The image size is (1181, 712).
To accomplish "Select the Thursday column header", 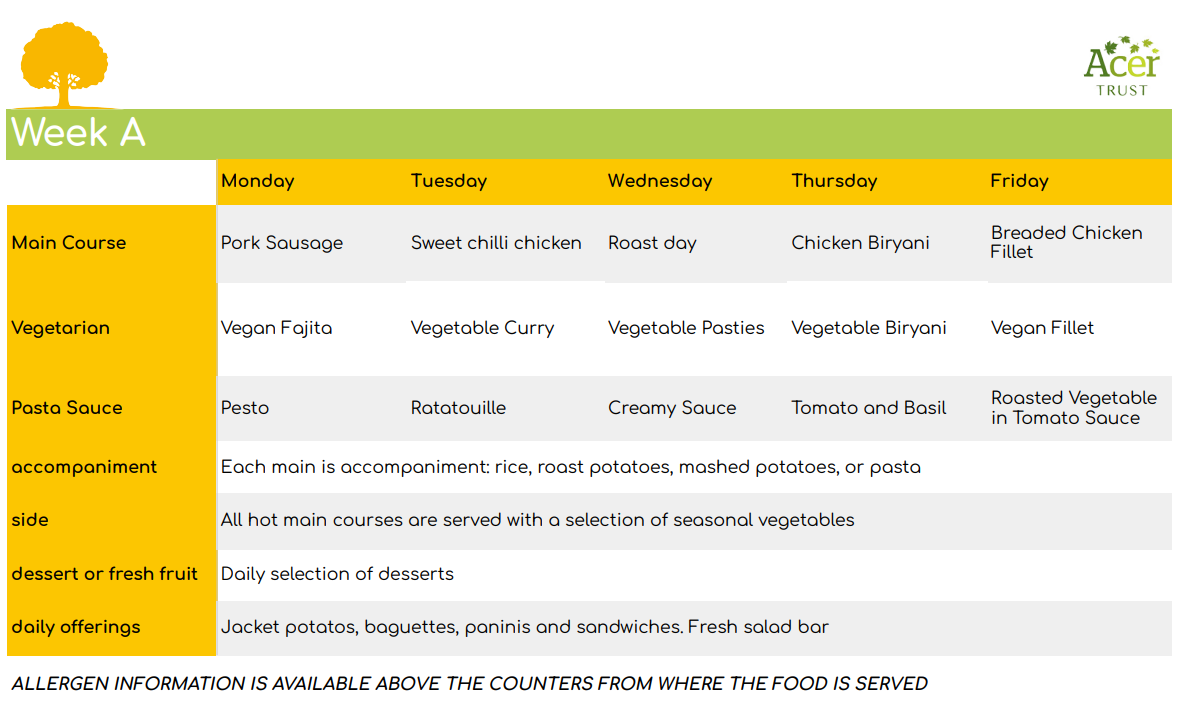I will pyautogui.click(x=835, y=181).
